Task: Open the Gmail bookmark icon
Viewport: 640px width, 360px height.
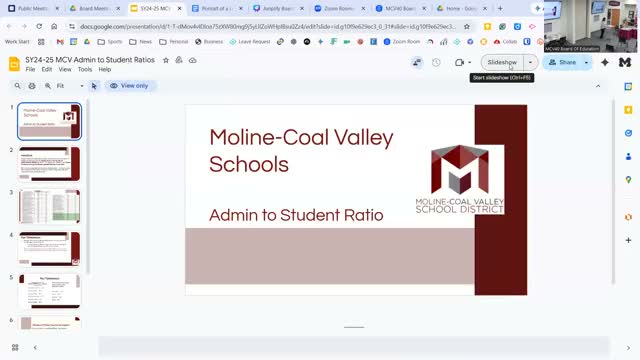Action: (x=60, y=42)
